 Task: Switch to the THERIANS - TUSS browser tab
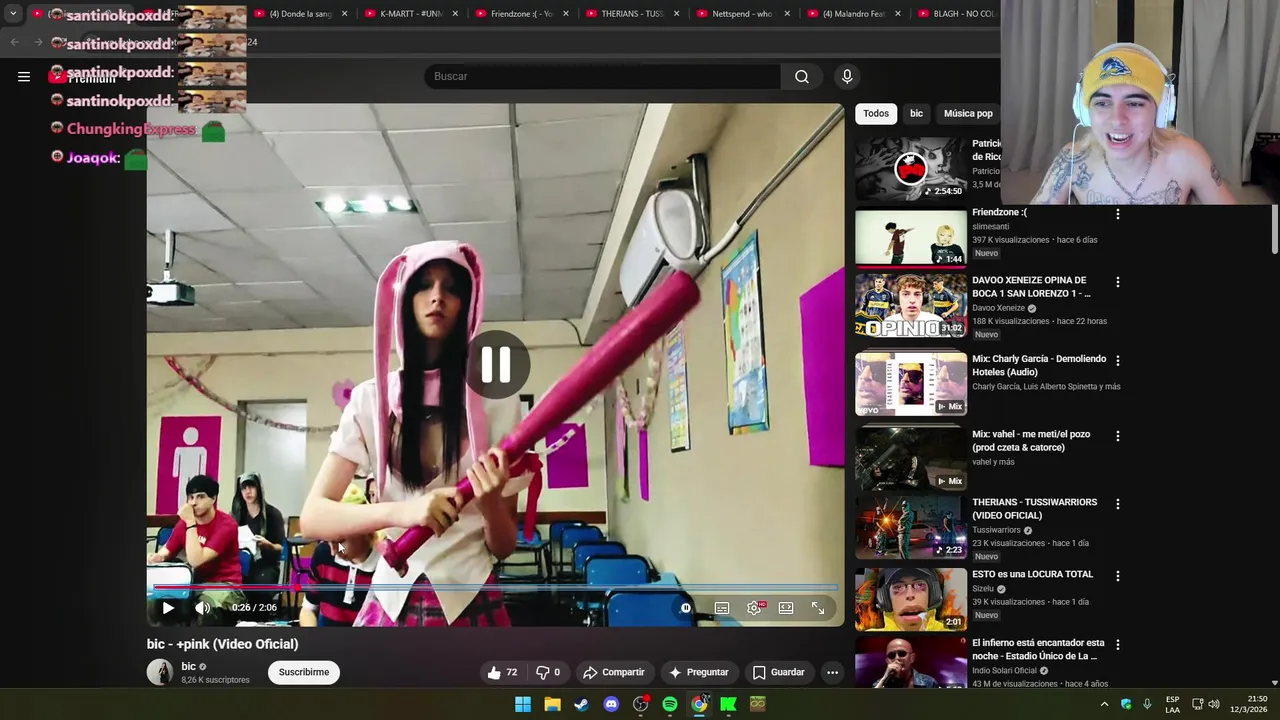coord(632,14)
